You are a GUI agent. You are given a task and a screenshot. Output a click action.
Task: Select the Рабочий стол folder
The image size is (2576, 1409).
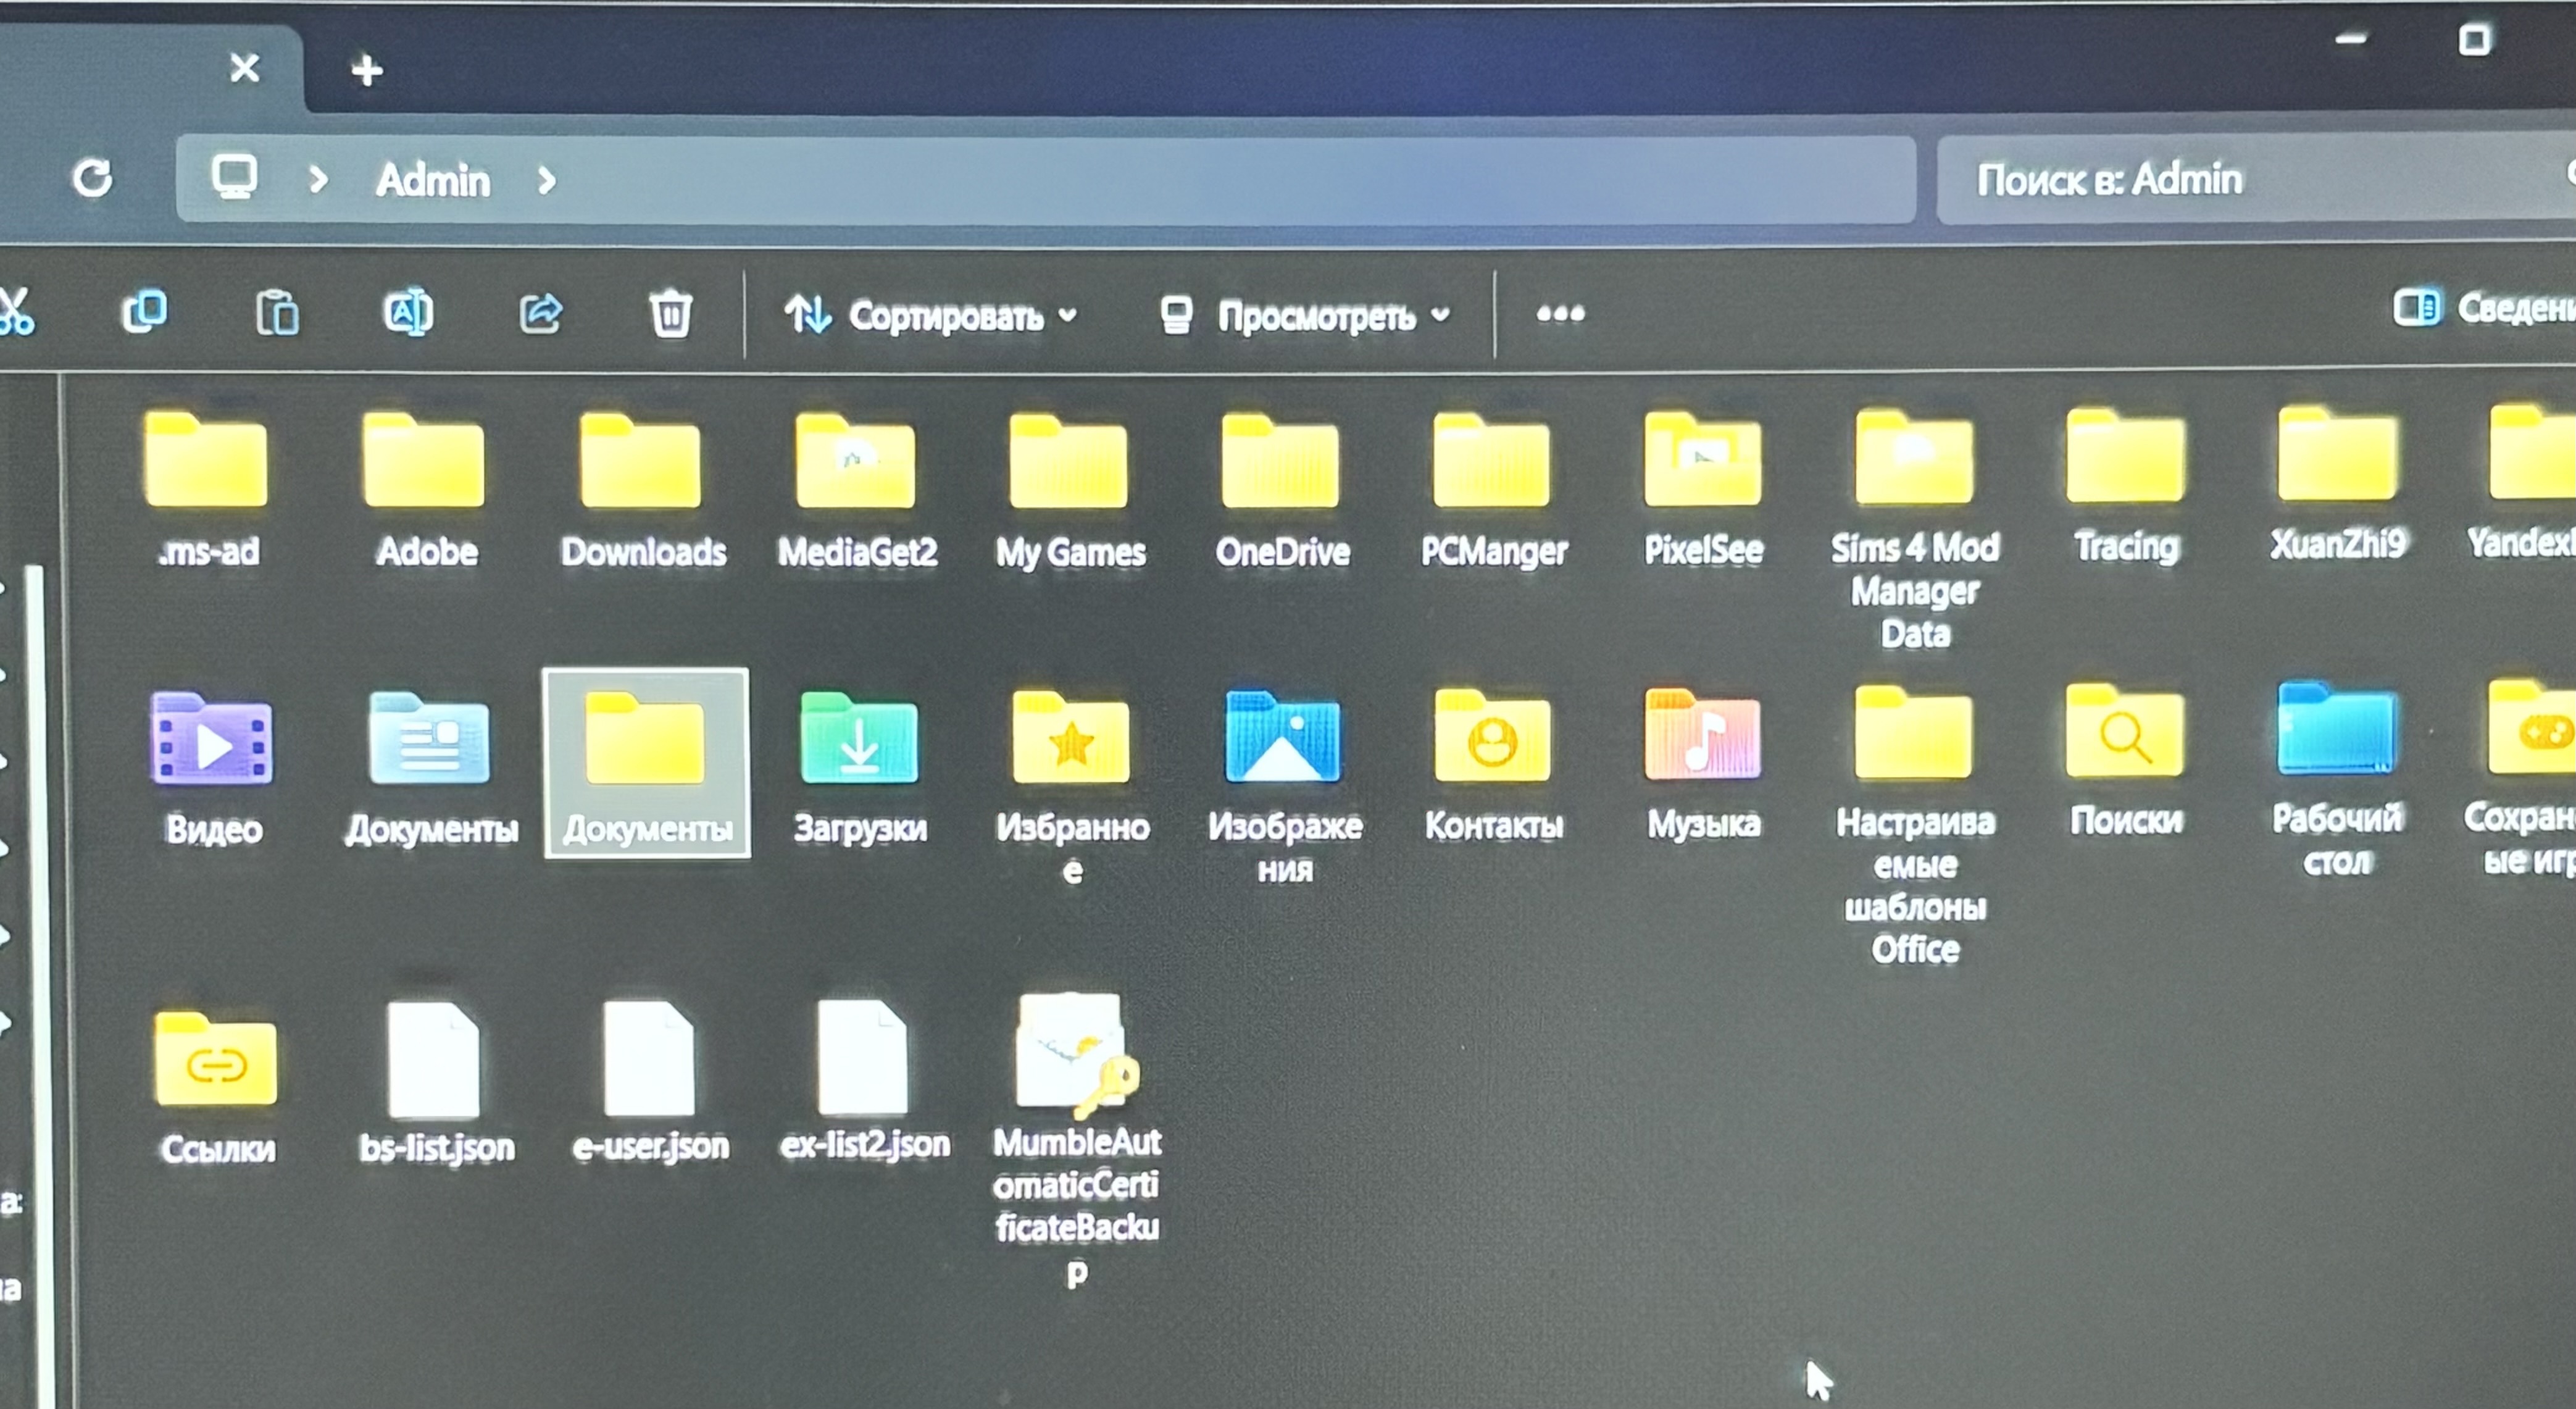pyautogui.click(x=2338, y=780)
